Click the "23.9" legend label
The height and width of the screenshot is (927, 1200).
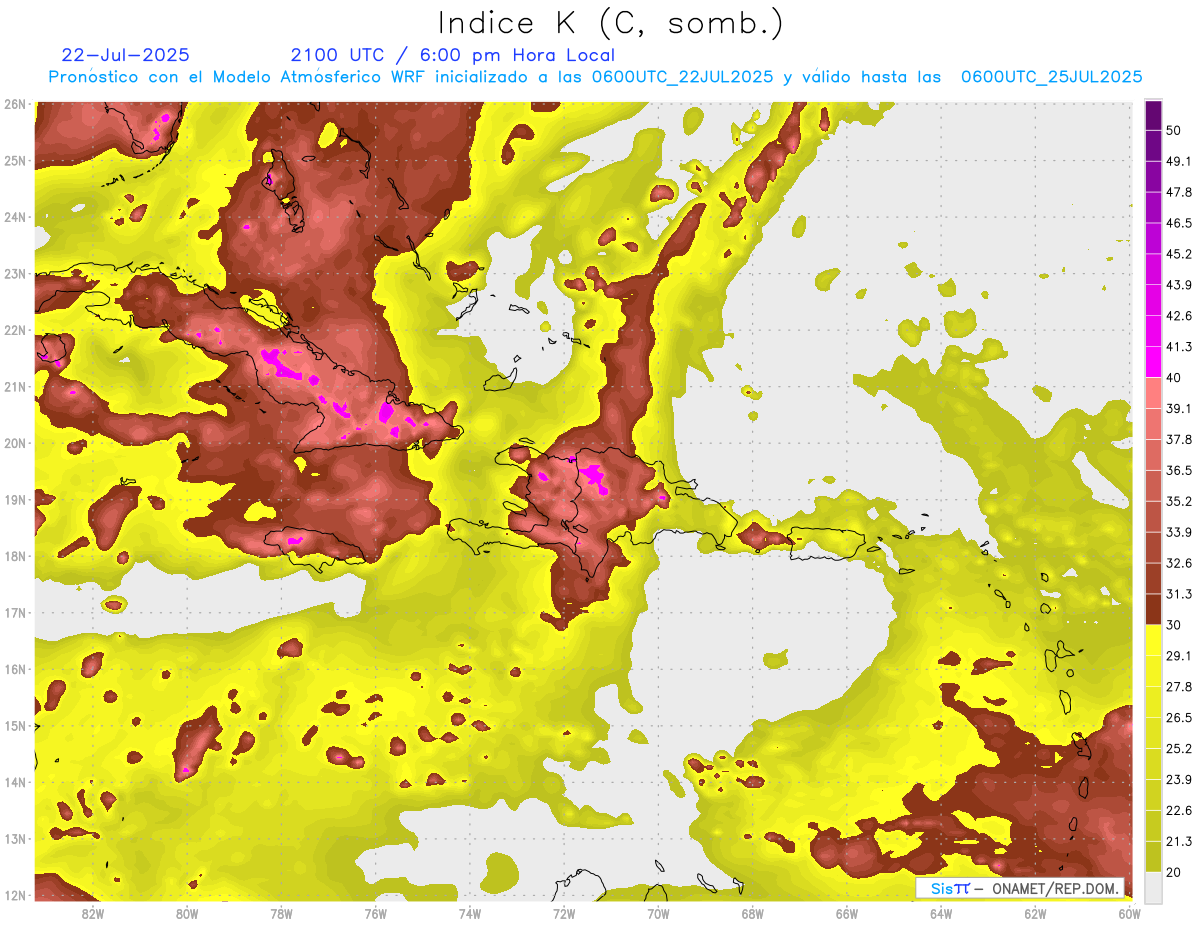click(1178, 780)
